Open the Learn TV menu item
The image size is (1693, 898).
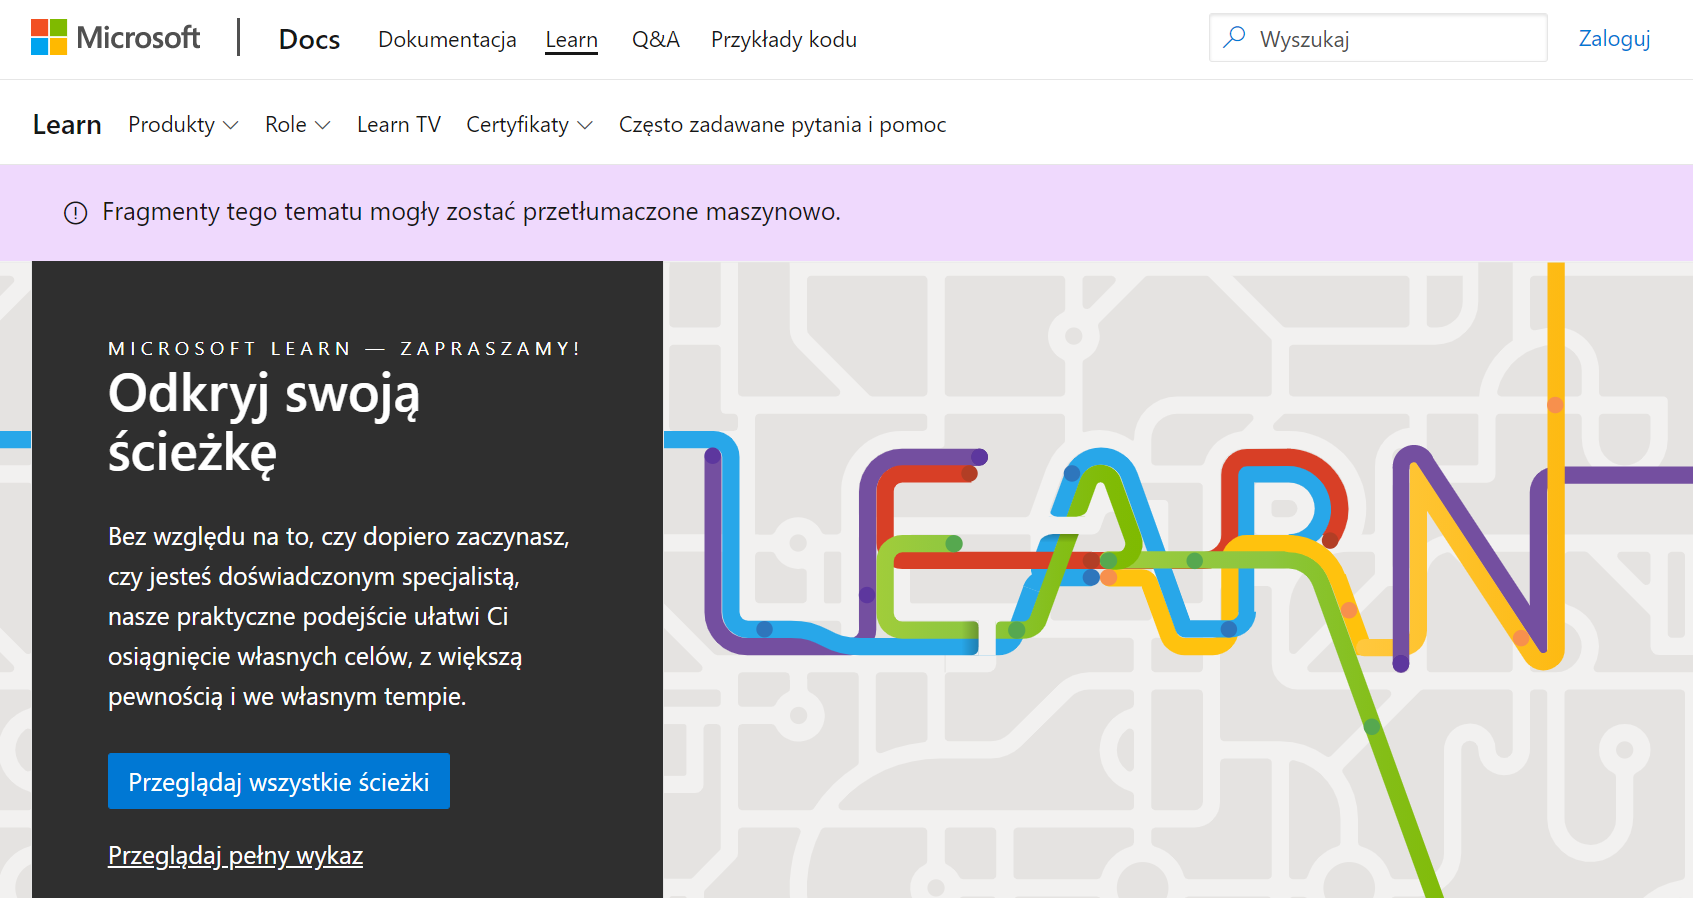(x=399, y=125)
